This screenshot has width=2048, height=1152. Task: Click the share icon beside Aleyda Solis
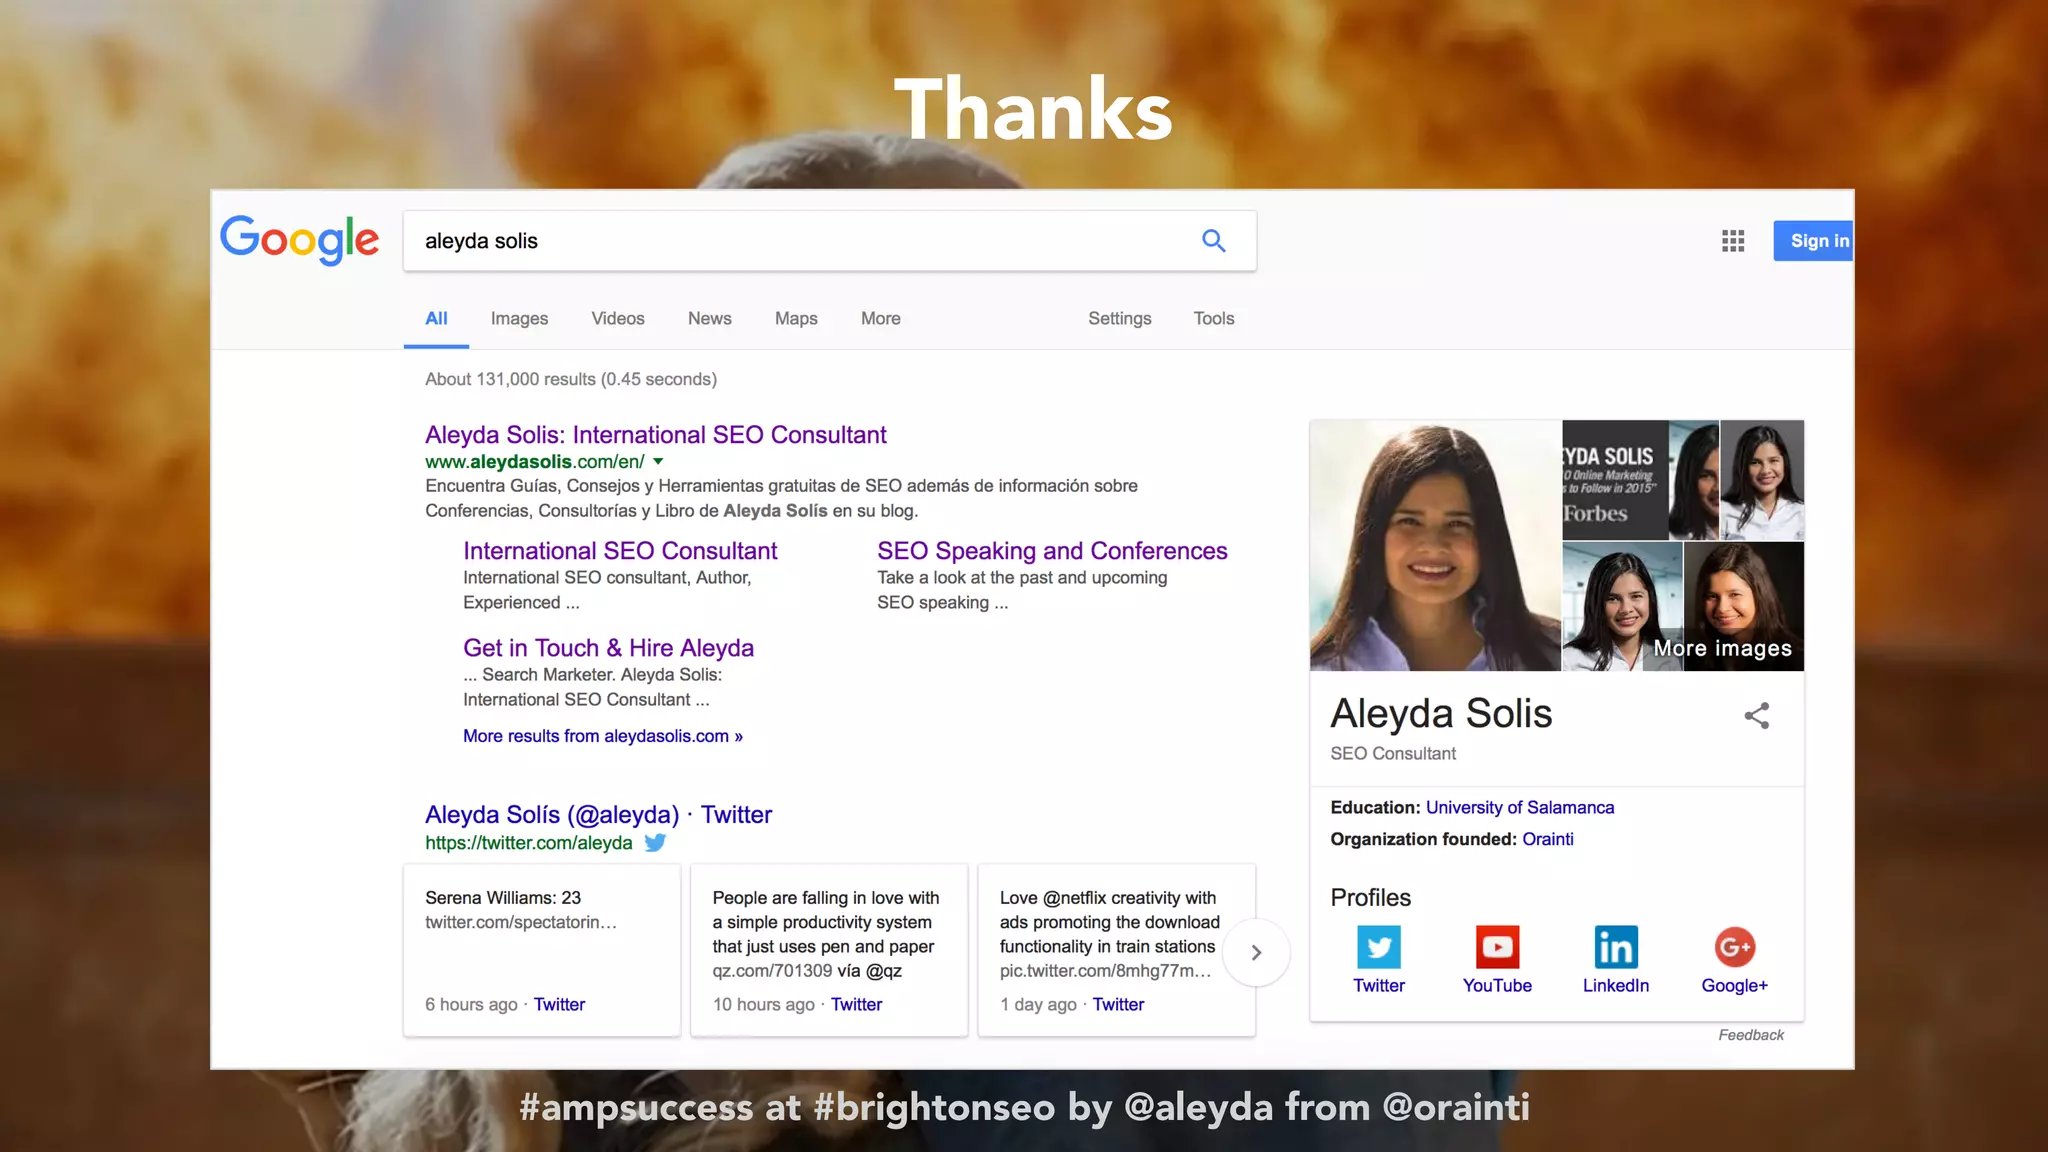tap(1757, 716)
